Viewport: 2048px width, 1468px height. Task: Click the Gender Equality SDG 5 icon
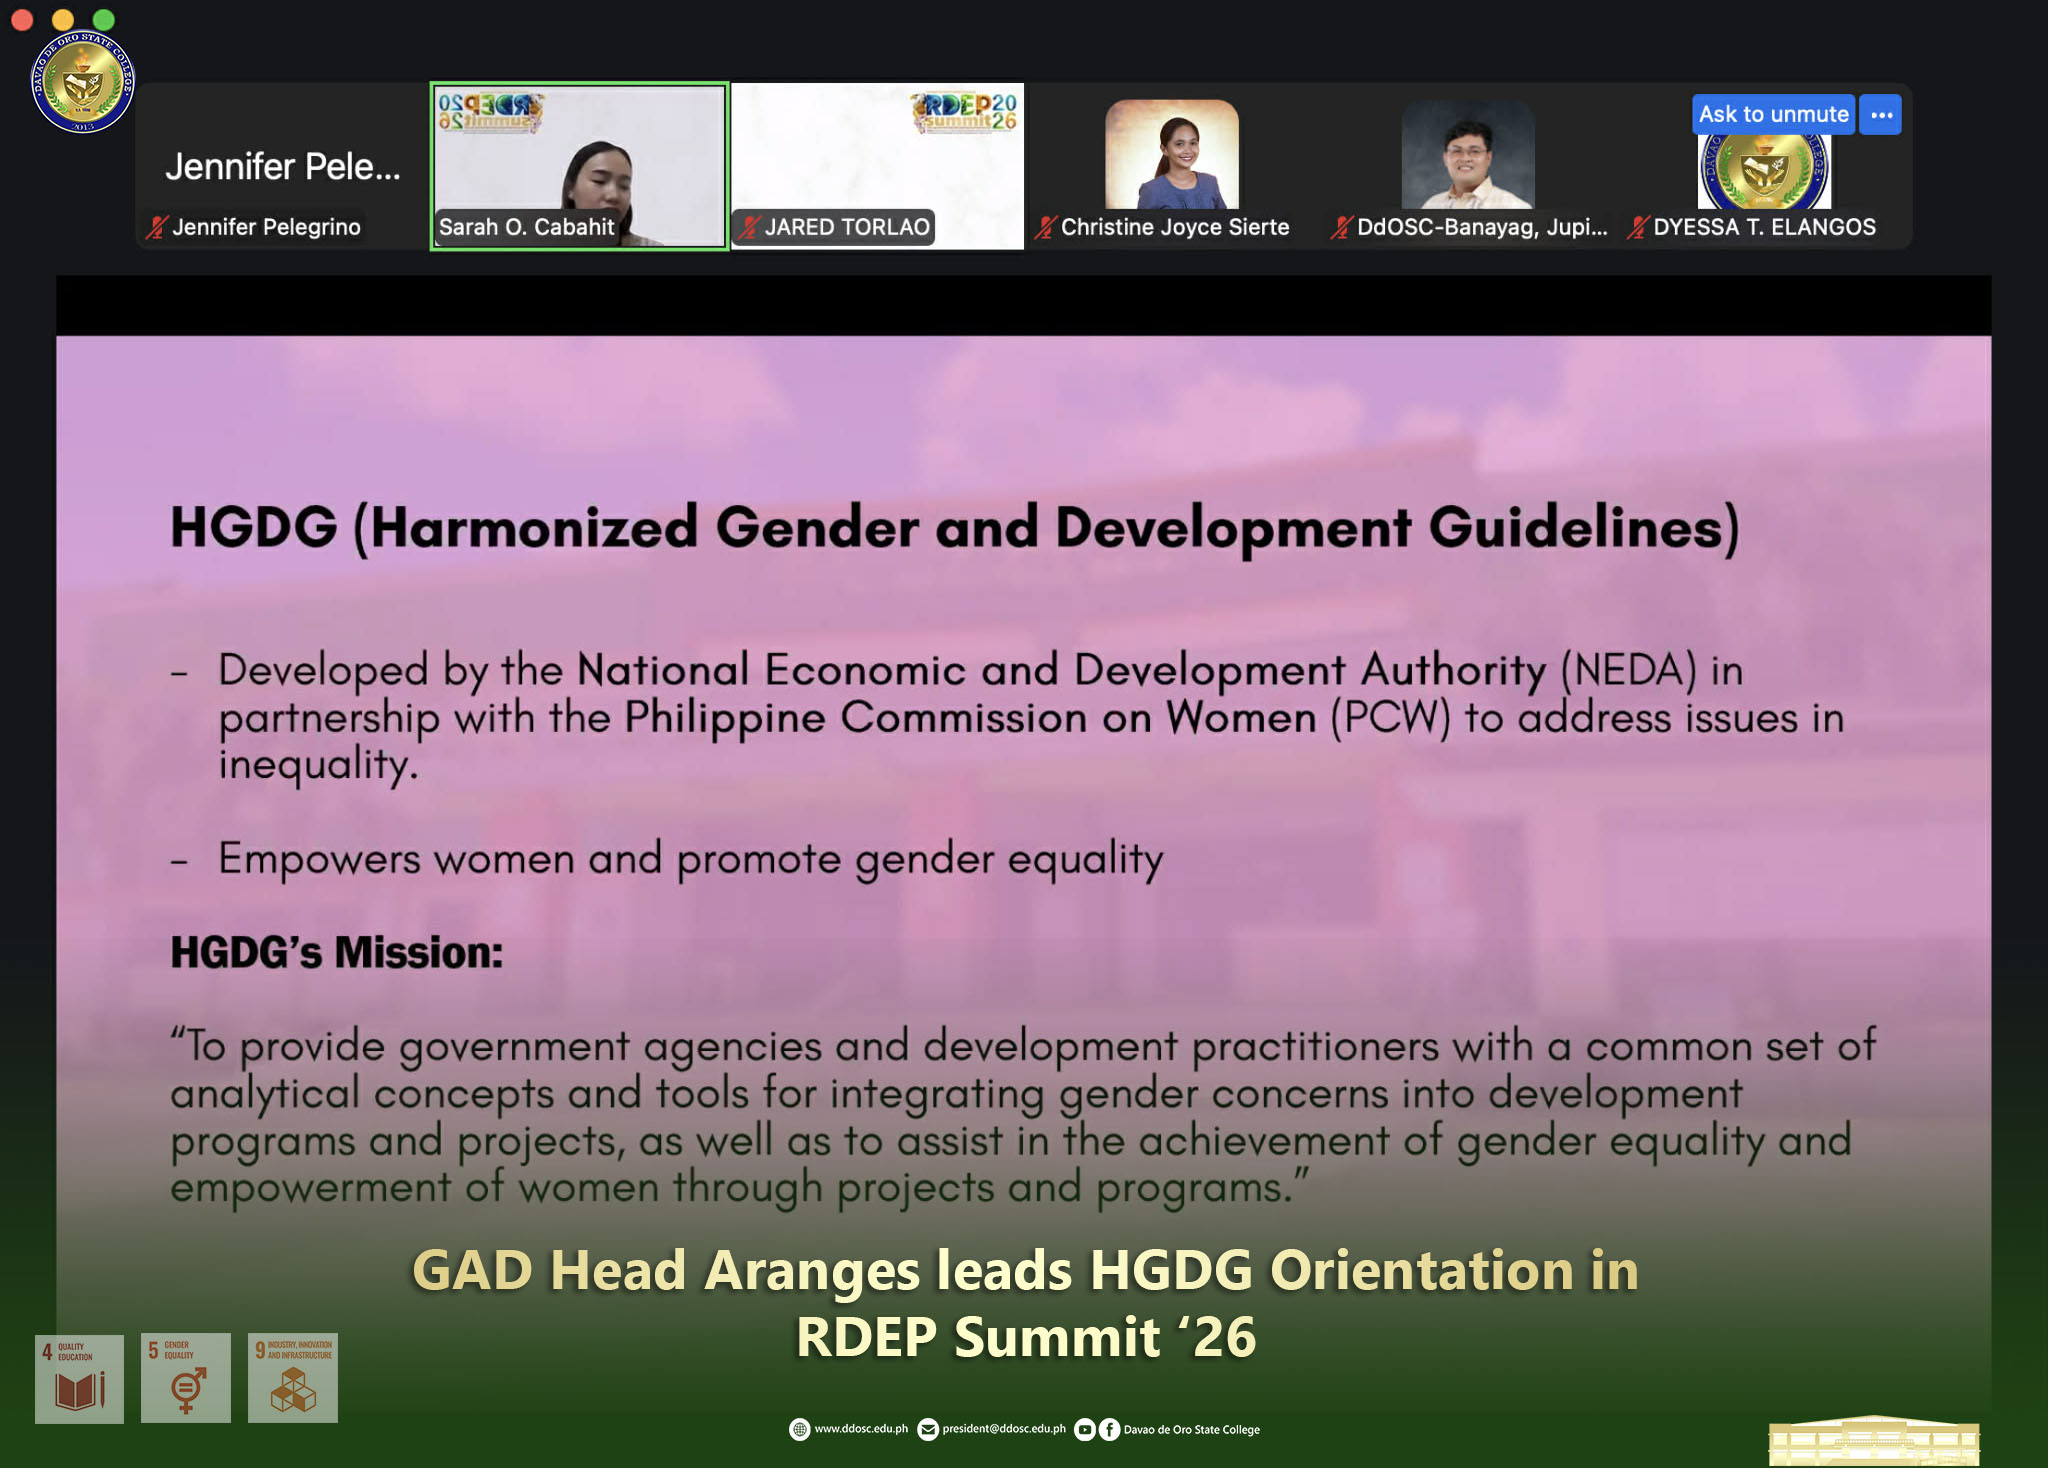point(186,1378)
